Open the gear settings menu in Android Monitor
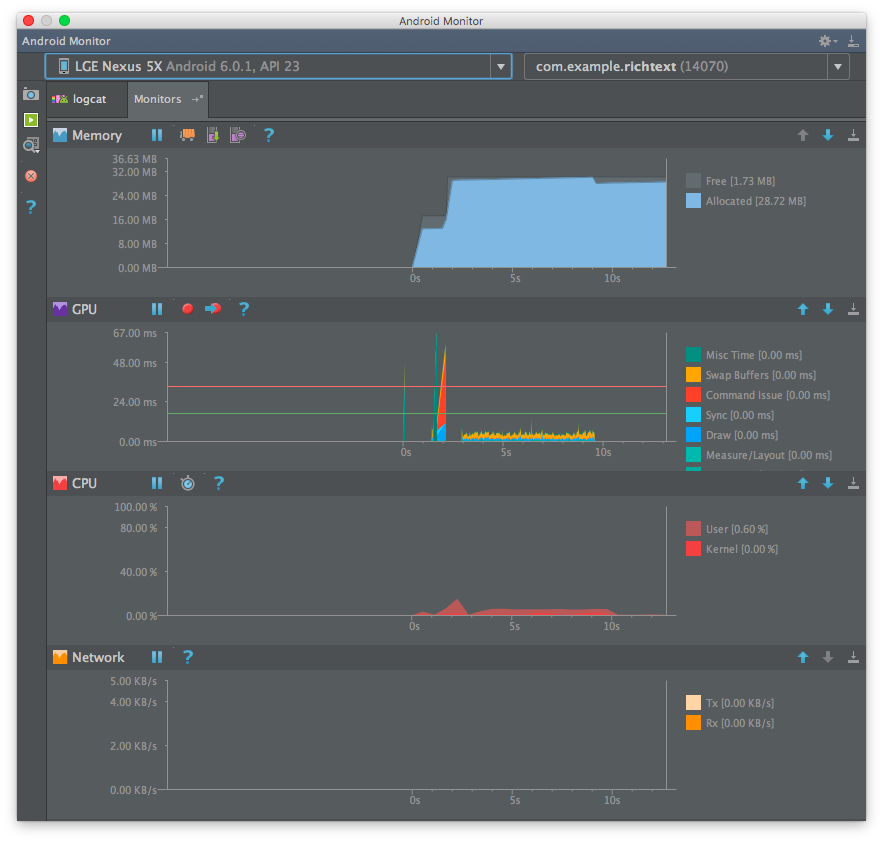The width and height of the screenshot is (883, 842). pyautogui.click(x=827, y=41)
